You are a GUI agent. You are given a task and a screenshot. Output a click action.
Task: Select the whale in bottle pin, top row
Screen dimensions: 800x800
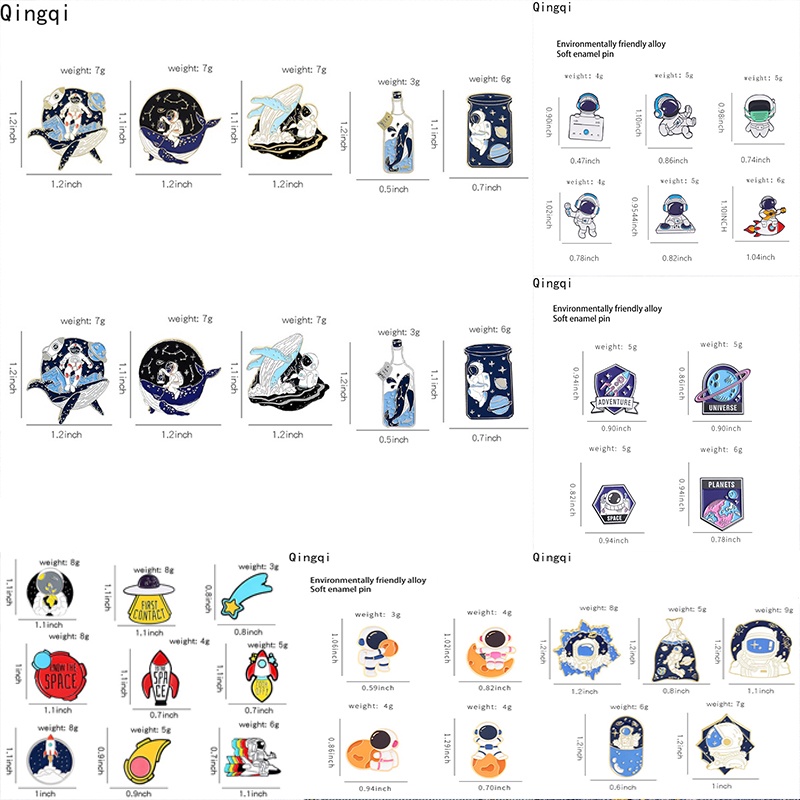[x=397, y=133]
